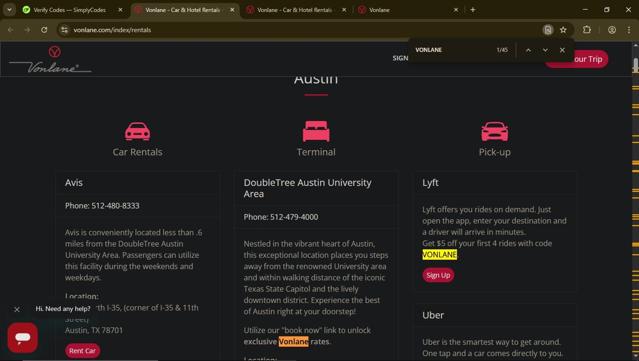The image size is (639, 361).
Task: Click the DoubleTree Austin University Area title
Action: 308,188
